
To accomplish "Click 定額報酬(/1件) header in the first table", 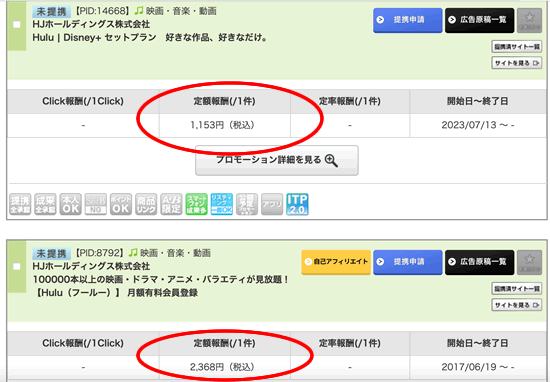I will pos(224,101).
